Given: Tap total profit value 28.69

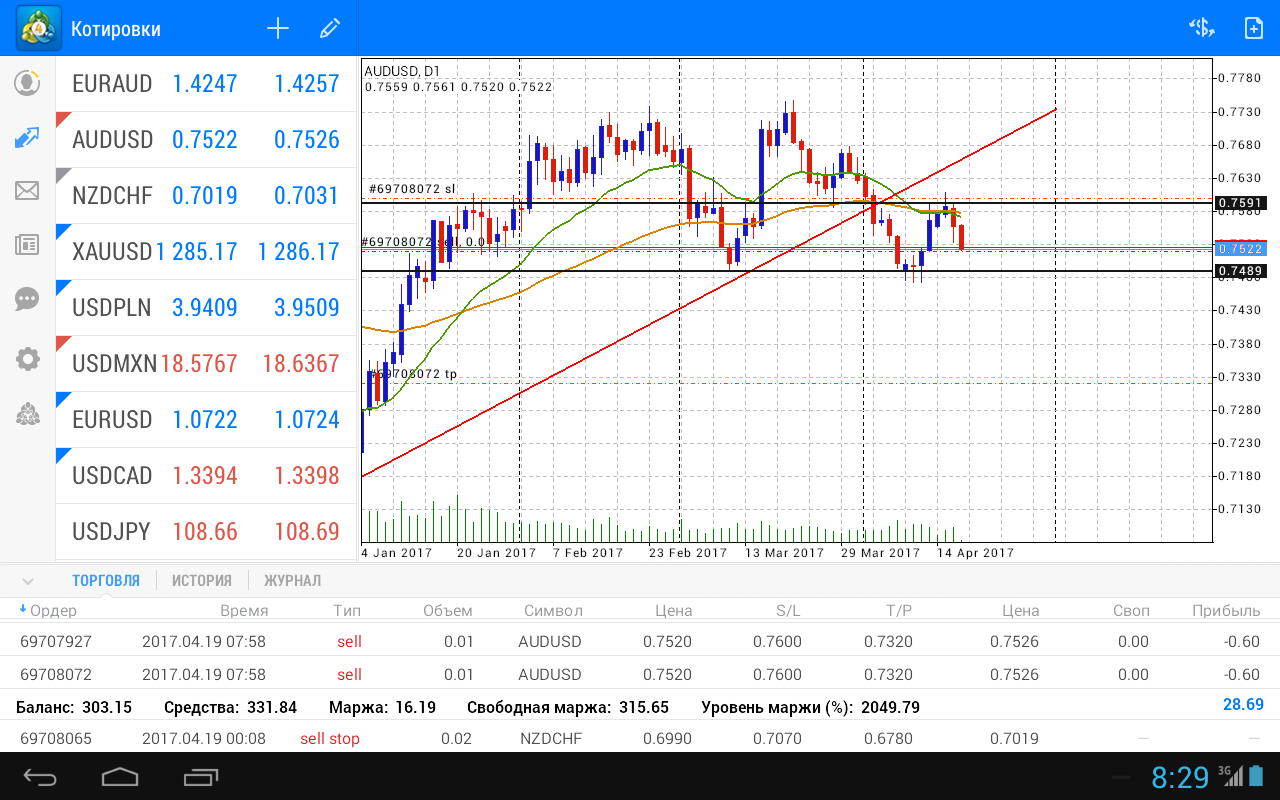Looking at the screenshot, I should pyautogui.click(x=1243, y=705).
